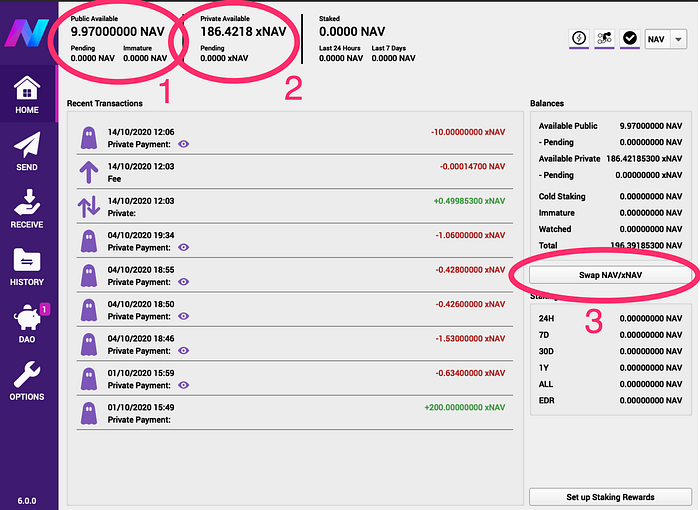The width and height of the screenshot is (700, 510).
Task: Open the History page
Action: pos(27,267)
